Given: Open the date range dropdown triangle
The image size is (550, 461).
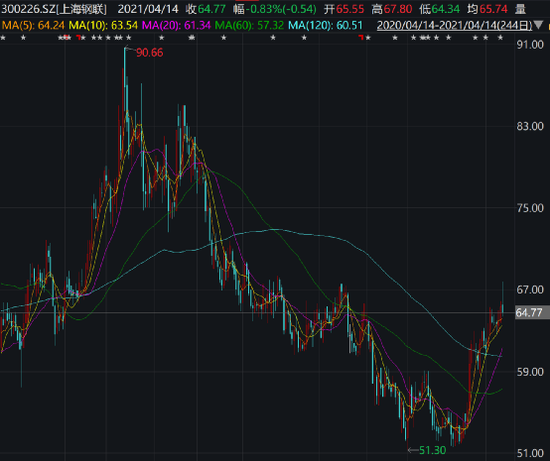Looking at the screenshot, I should tap(540, 25).
